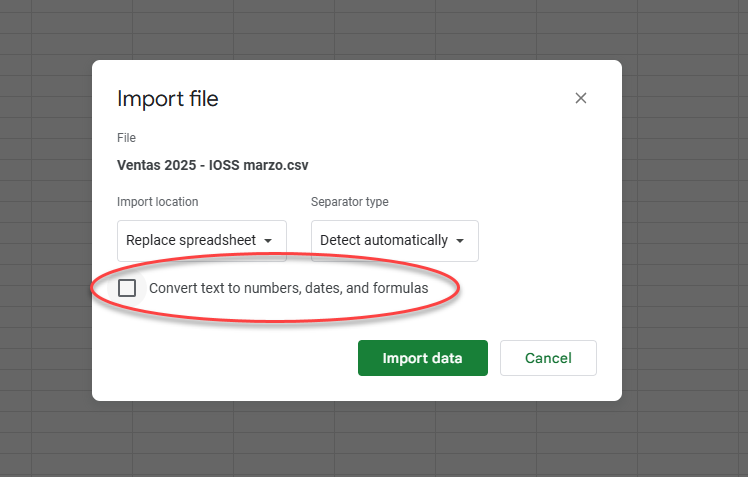Image resolution: width=748 pixels, height=477 pixels.
Task: Click empty dialog area left of Import data
Action: pos(230,358)
